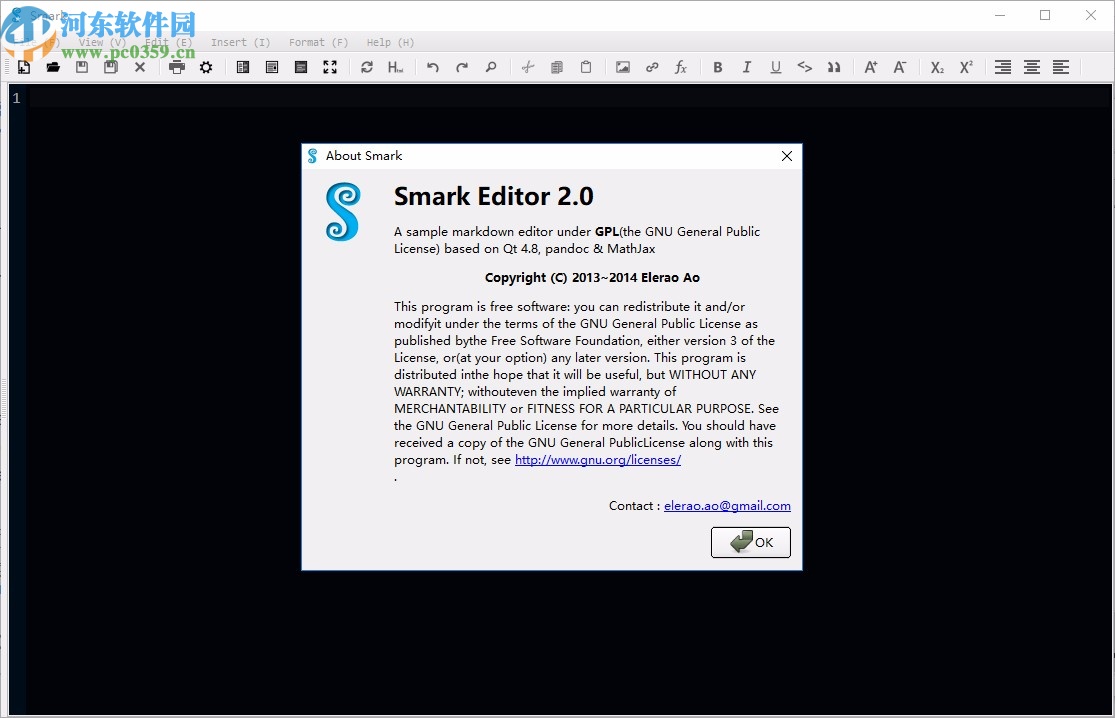Toggle bold formatting

pos(717,67)
